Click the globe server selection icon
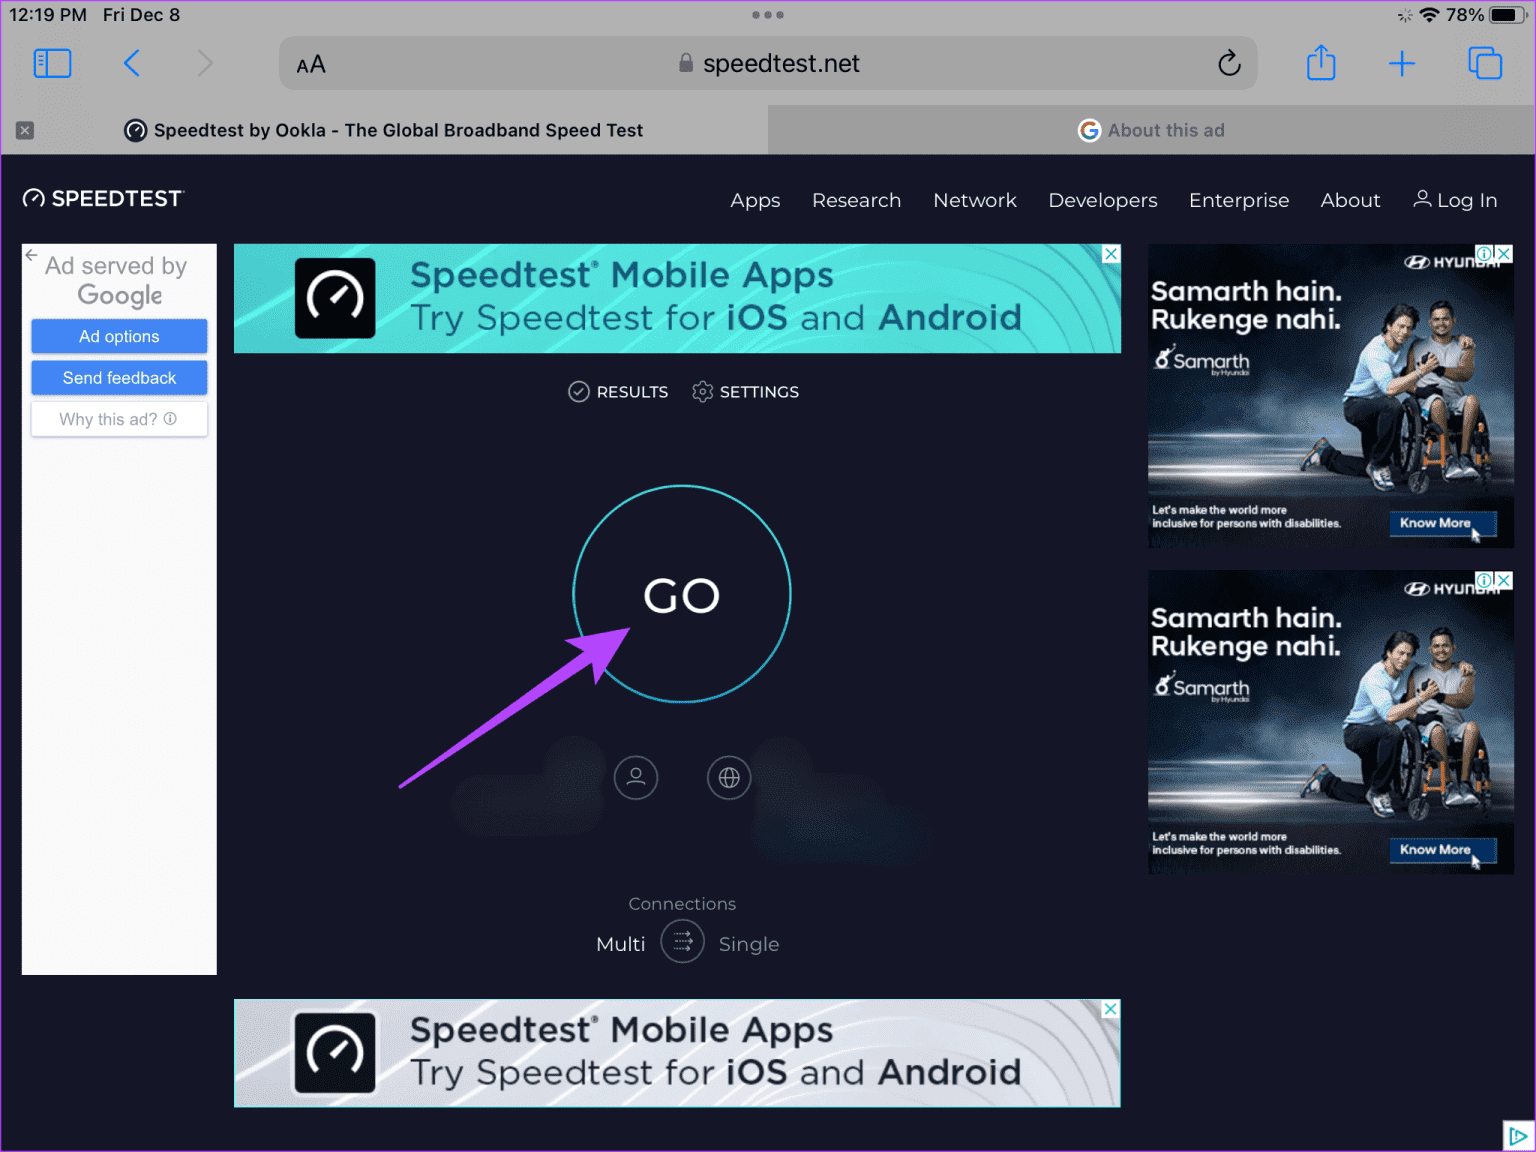1536x1152 pixels. tap(729, 777)
